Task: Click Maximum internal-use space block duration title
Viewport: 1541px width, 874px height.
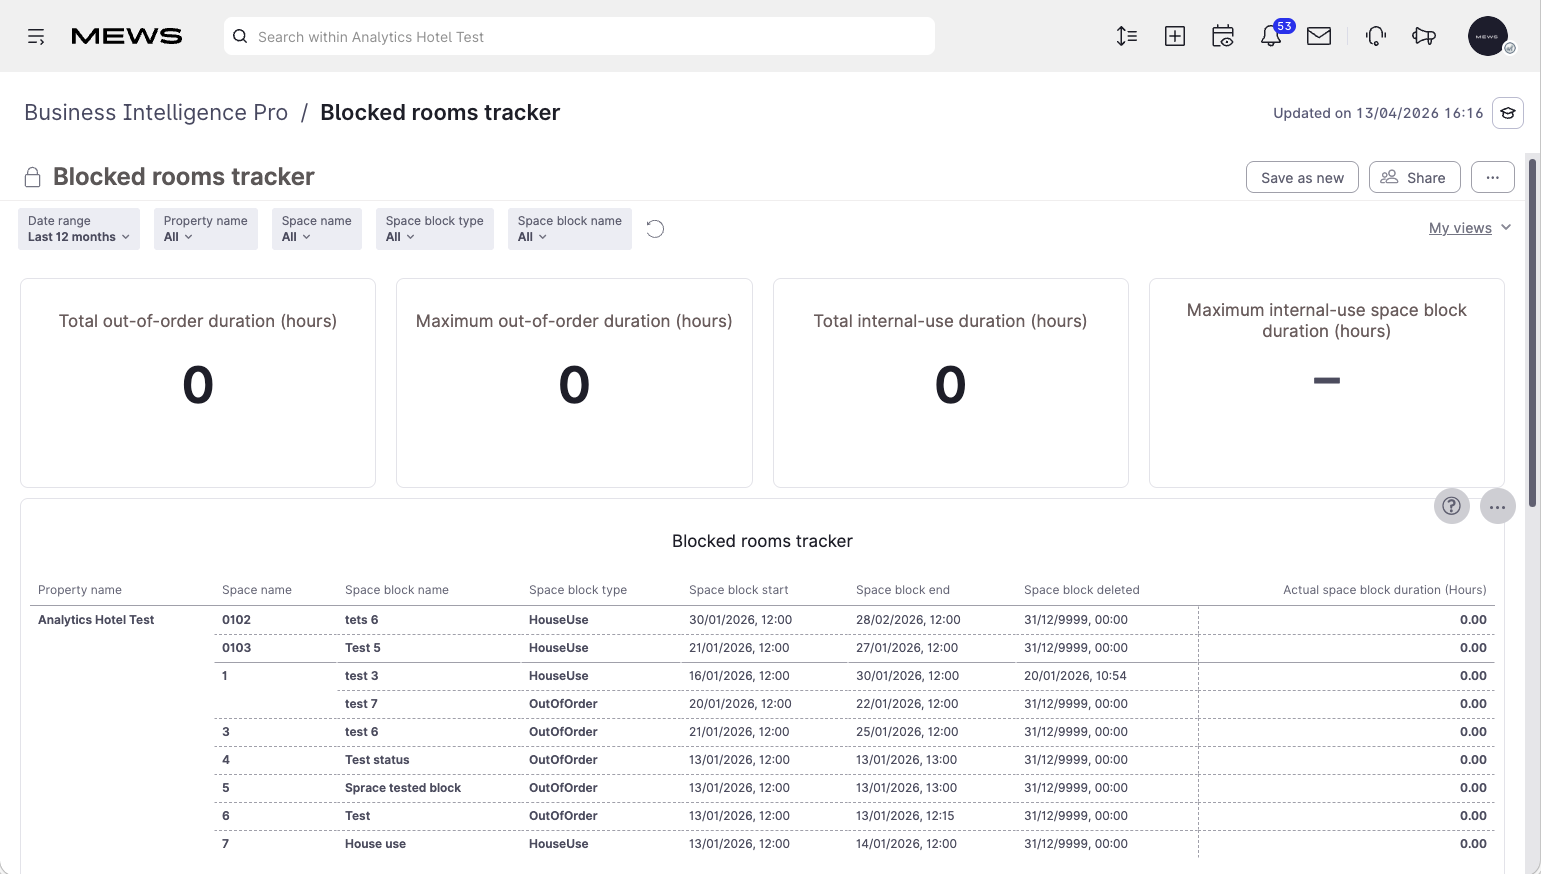Action: coord(1326,321)
